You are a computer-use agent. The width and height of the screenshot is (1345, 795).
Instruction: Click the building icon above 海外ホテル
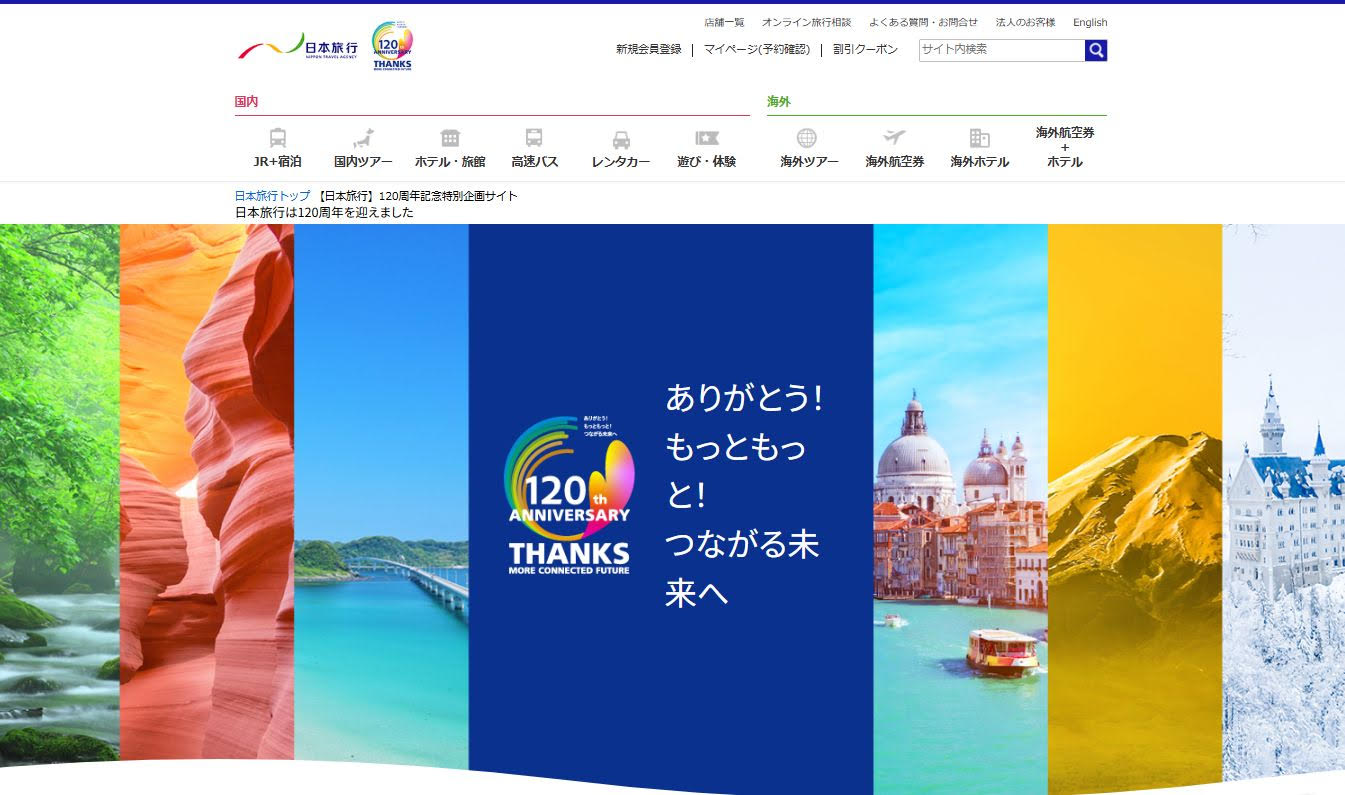coord(979,138)
